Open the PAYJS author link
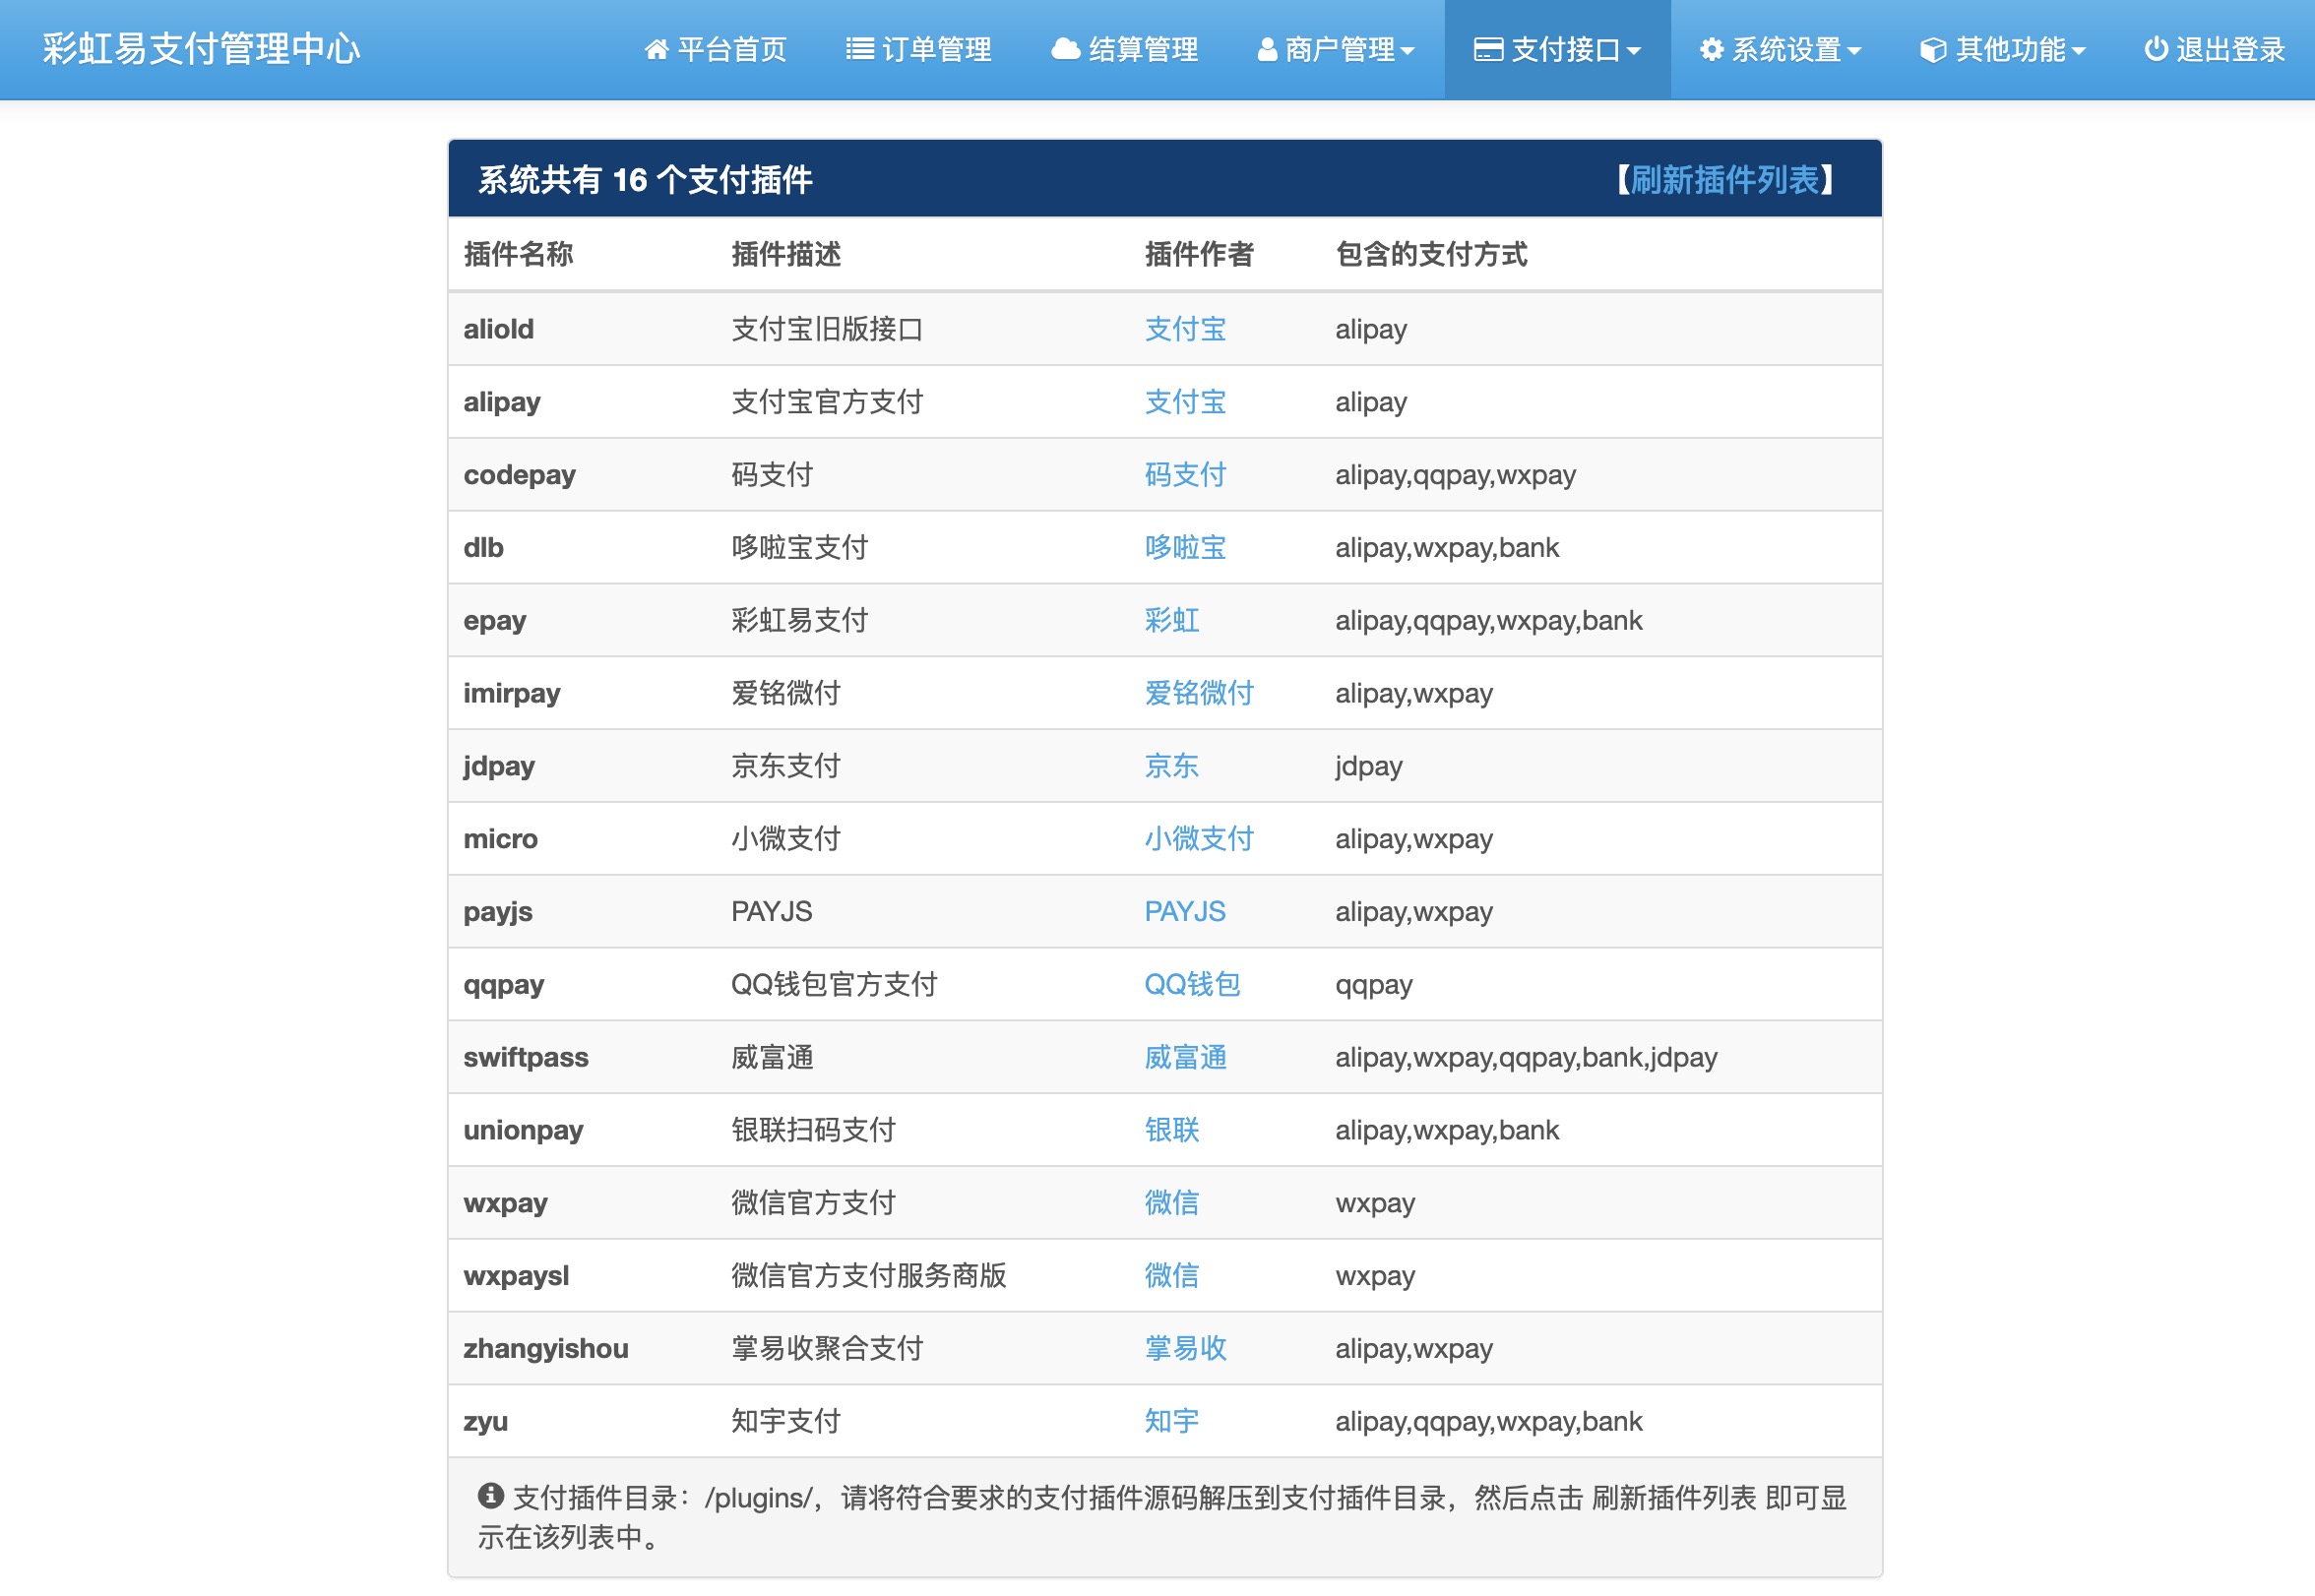The width and height of the screenshot is (2315, 1596). tap(1185, 911)
